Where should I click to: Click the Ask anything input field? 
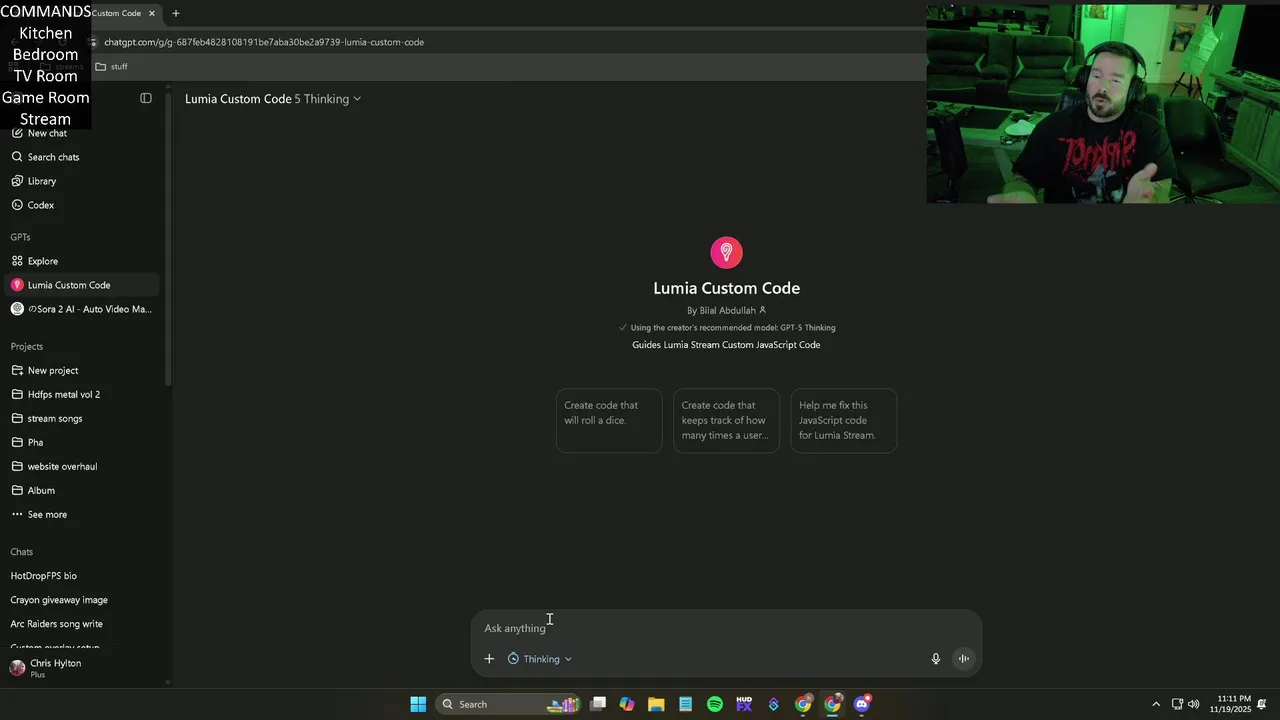[x=726, y=628]
